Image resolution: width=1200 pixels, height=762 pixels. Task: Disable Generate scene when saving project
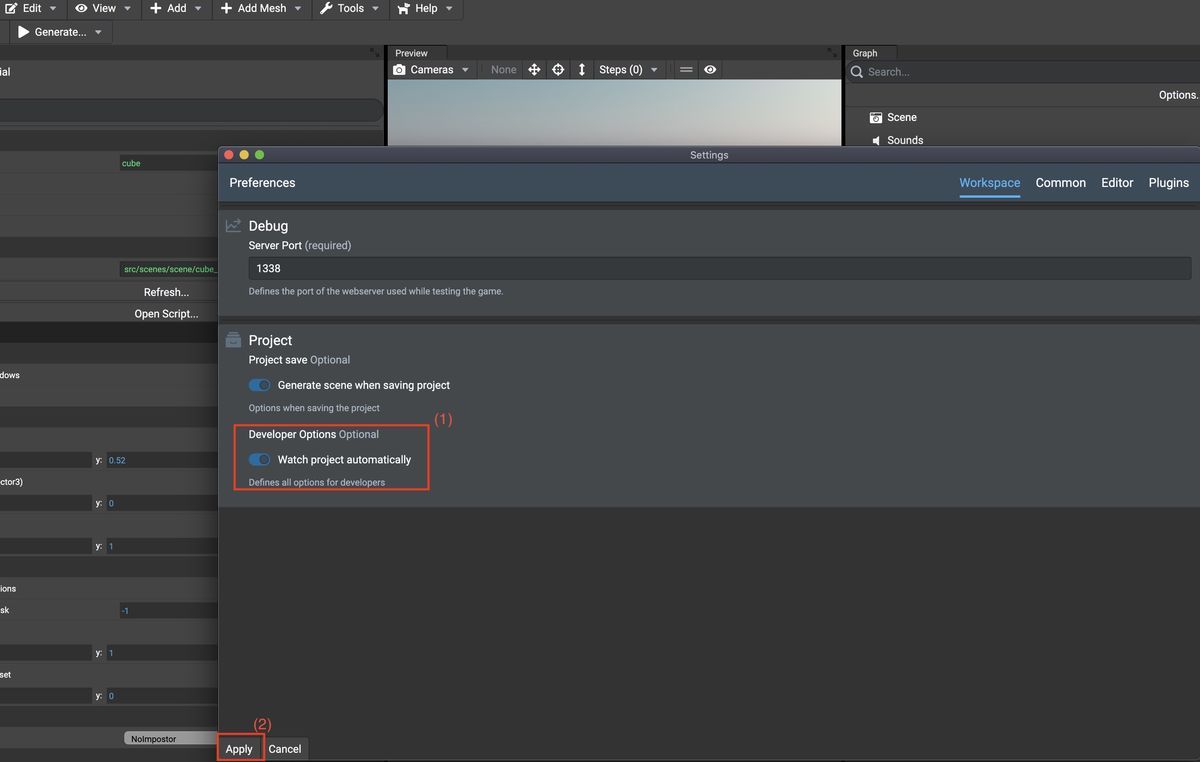pos(259,384)
